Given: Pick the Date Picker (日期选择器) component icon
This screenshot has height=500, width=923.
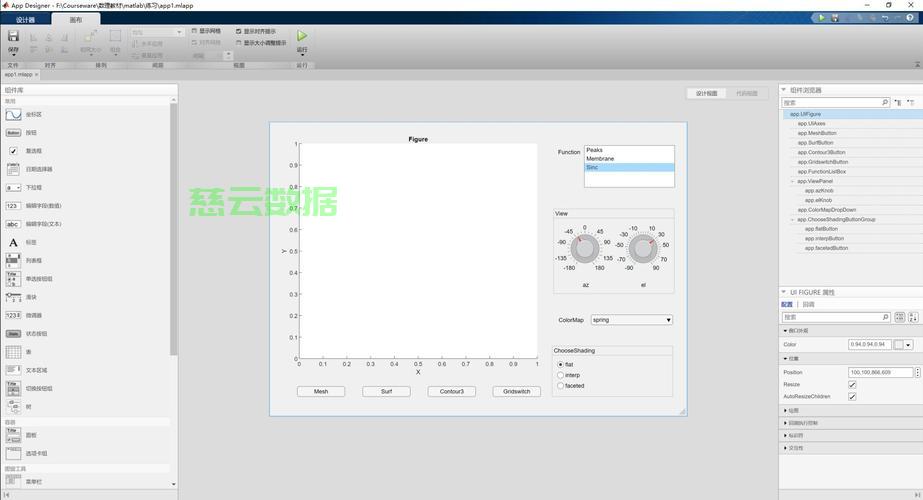Looking at the screenshot, I should 14,169.
